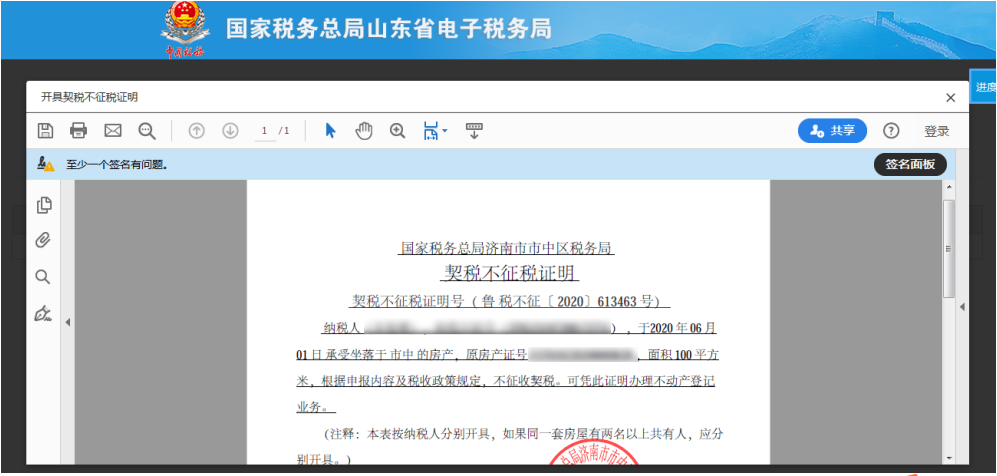Image resolution: width=997 pixels, height=476 pixels.
Task: Click the vertical scrollbar thumb of the document
Action: coord(949,248)
